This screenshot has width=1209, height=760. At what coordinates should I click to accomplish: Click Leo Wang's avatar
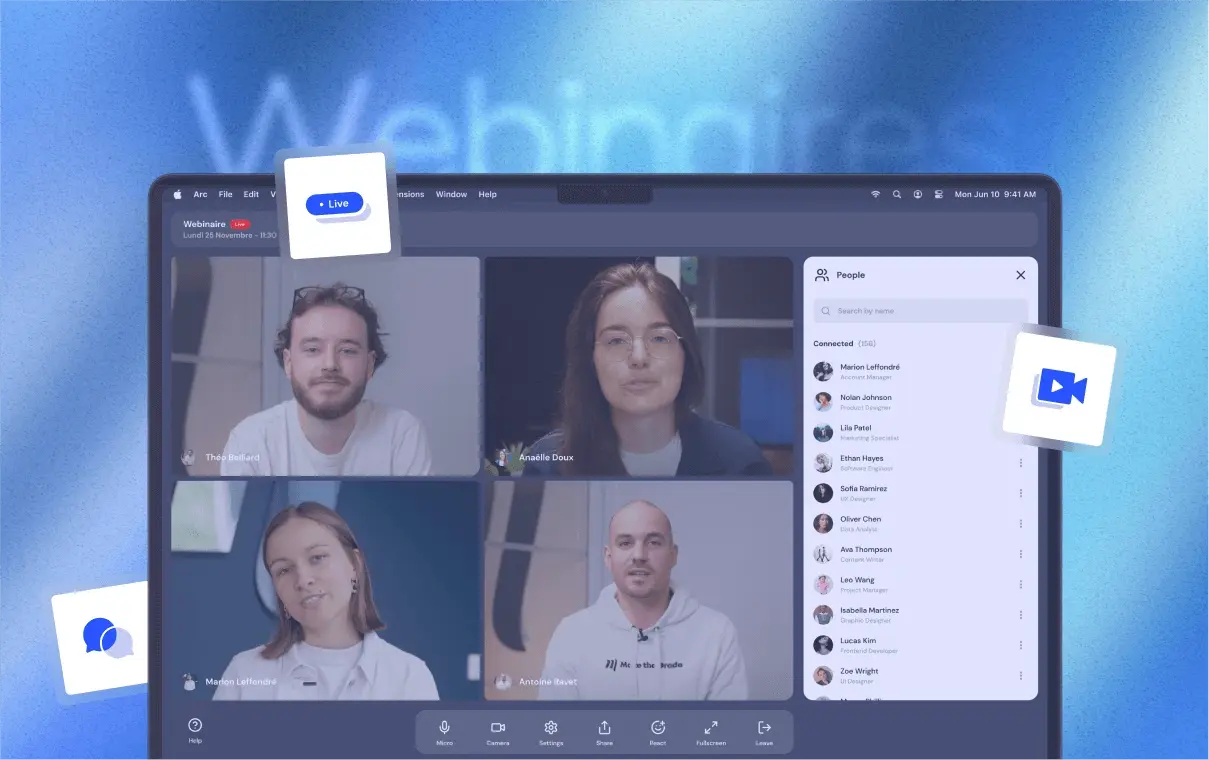(x=823, y=584)
